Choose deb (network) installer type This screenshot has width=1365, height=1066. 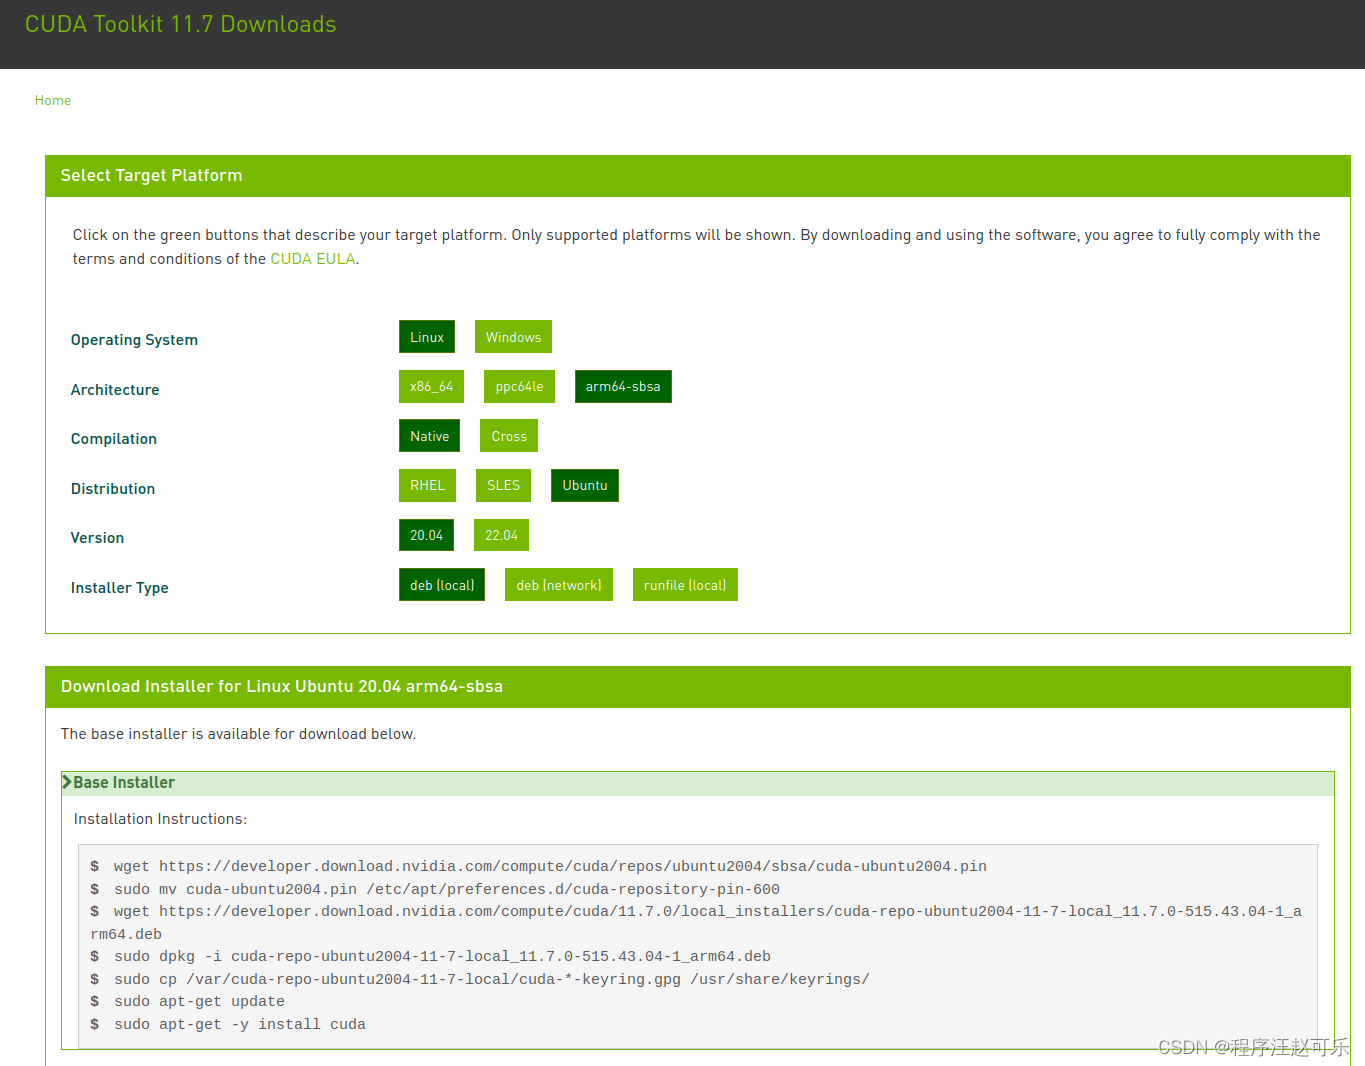(x=559, y=585)
